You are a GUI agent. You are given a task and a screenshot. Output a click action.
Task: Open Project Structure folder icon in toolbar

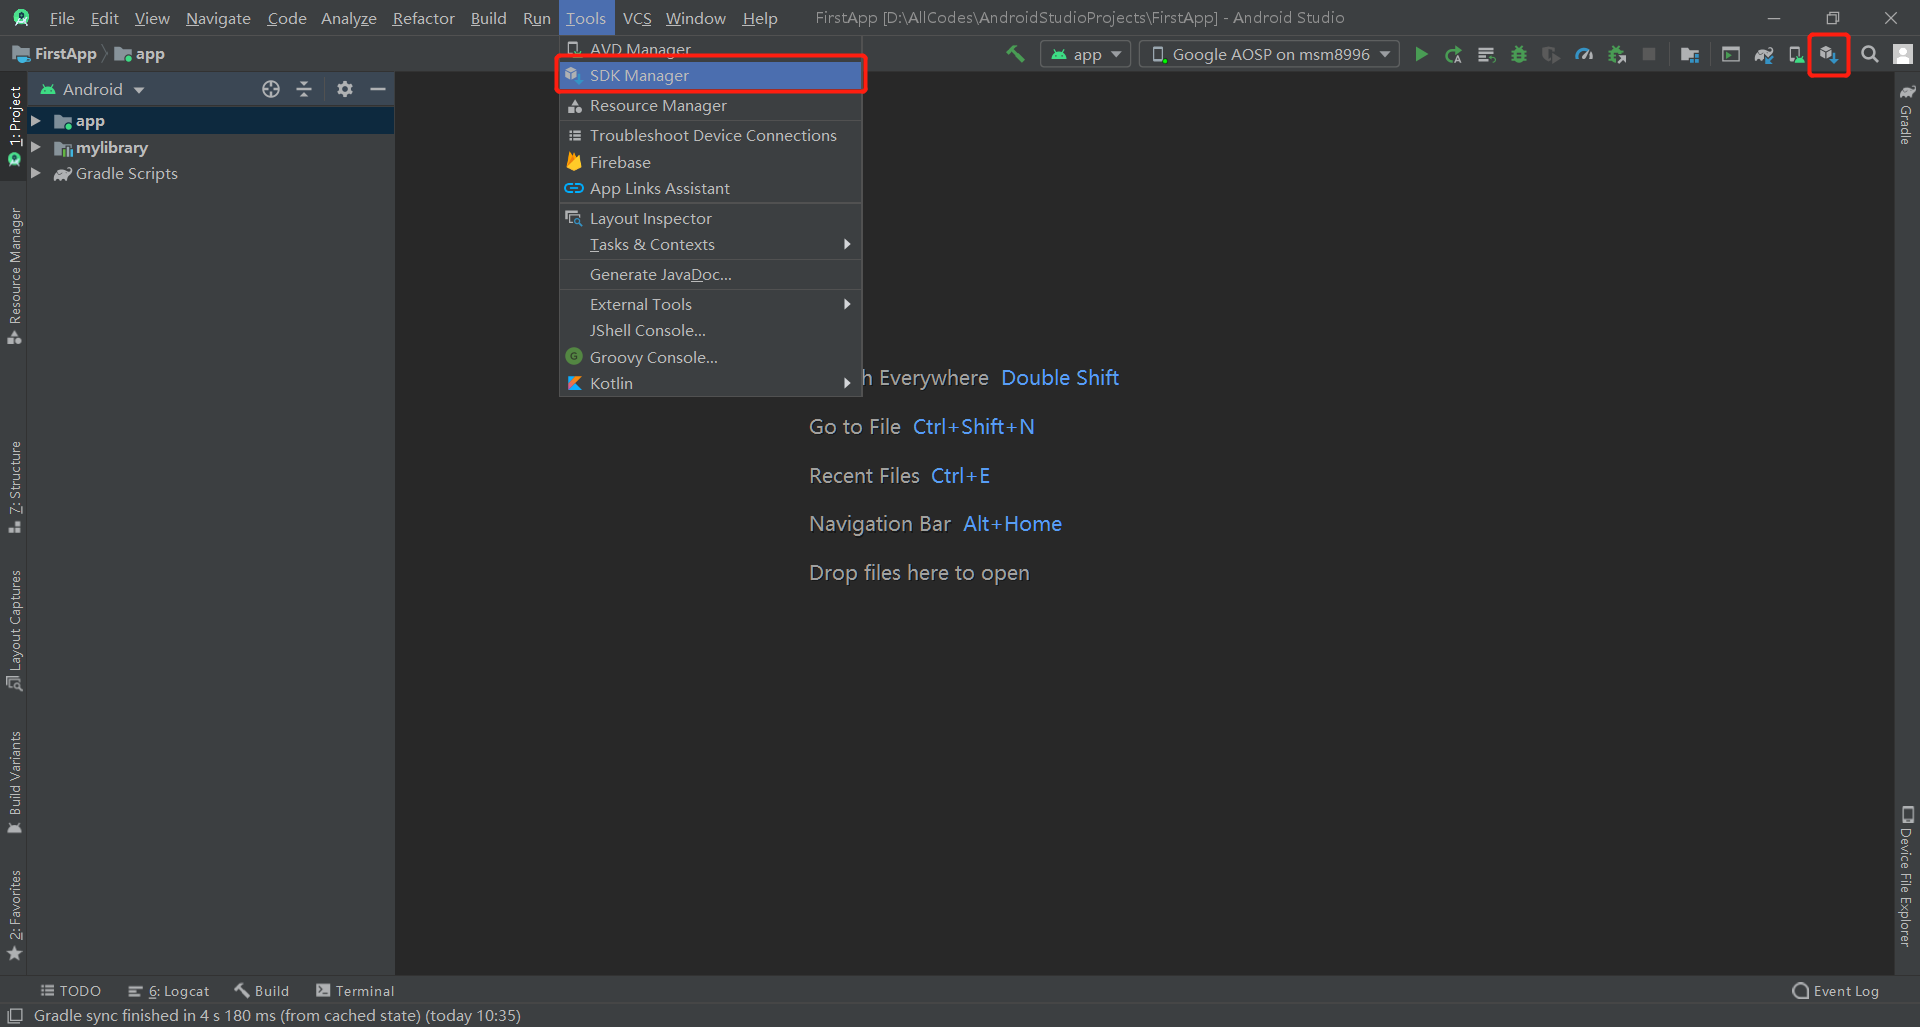[x=1690, y=54]
